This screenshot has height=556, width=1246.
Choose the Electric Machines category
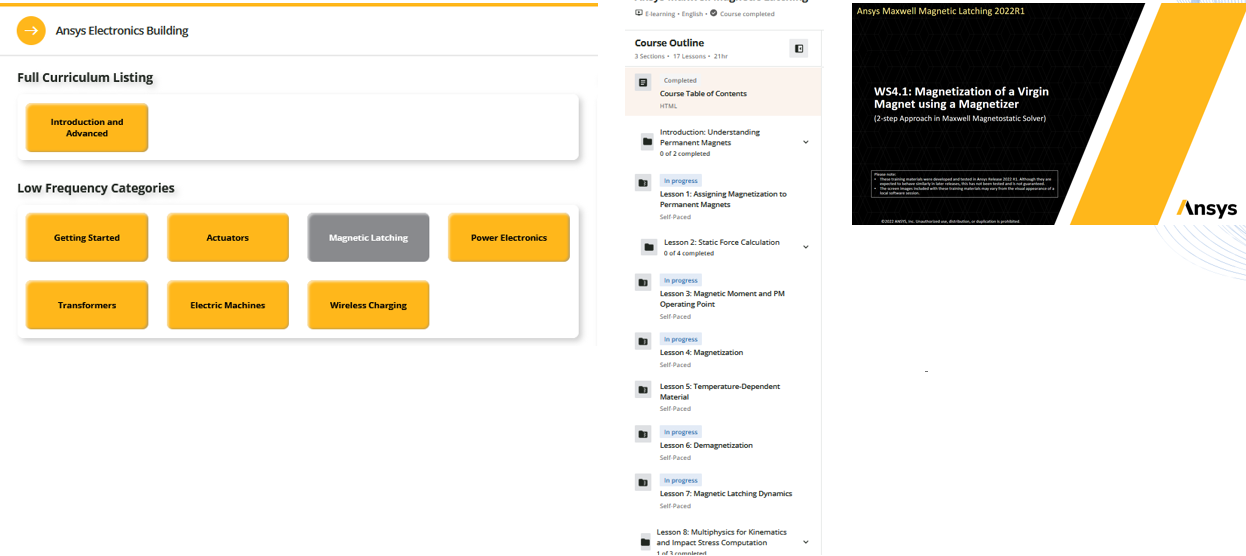click(228, 305)
